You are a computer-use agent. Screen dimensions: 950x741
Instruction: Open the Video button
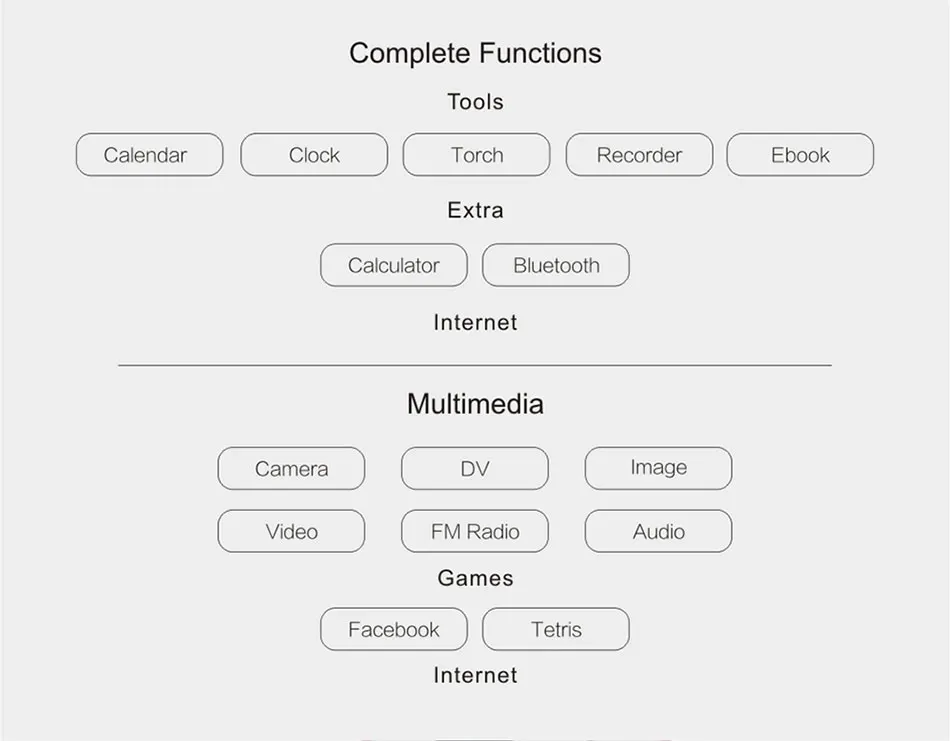tap(291, 531)
